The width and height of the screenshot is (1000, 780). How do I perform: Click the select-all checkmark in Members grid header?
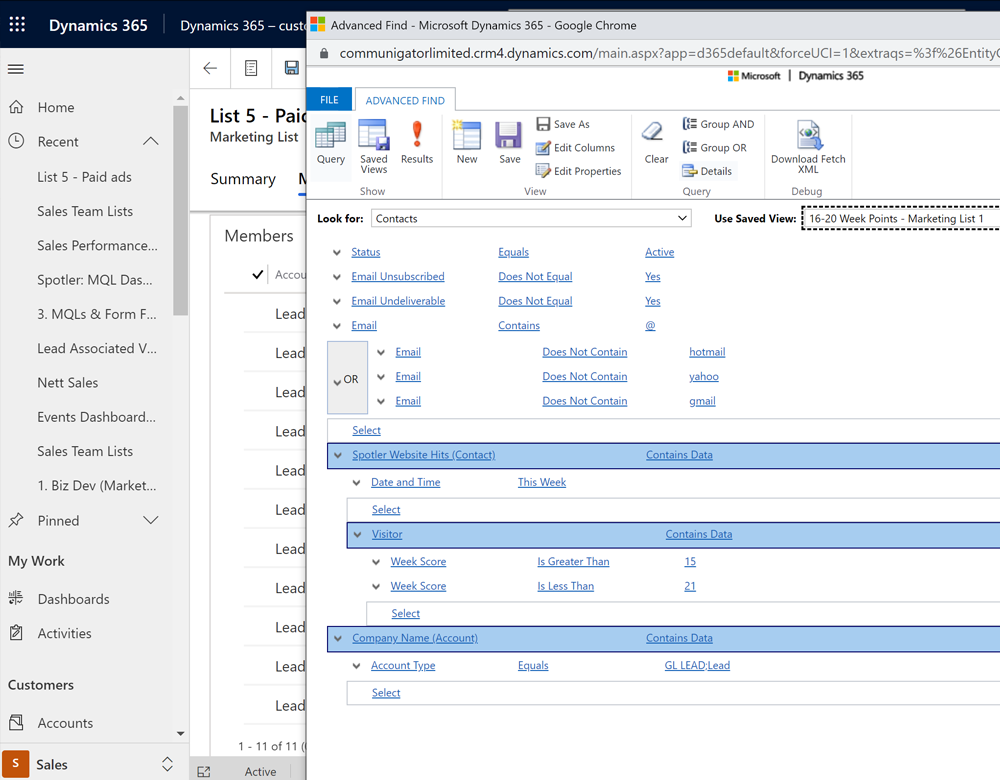coord(257,274)
